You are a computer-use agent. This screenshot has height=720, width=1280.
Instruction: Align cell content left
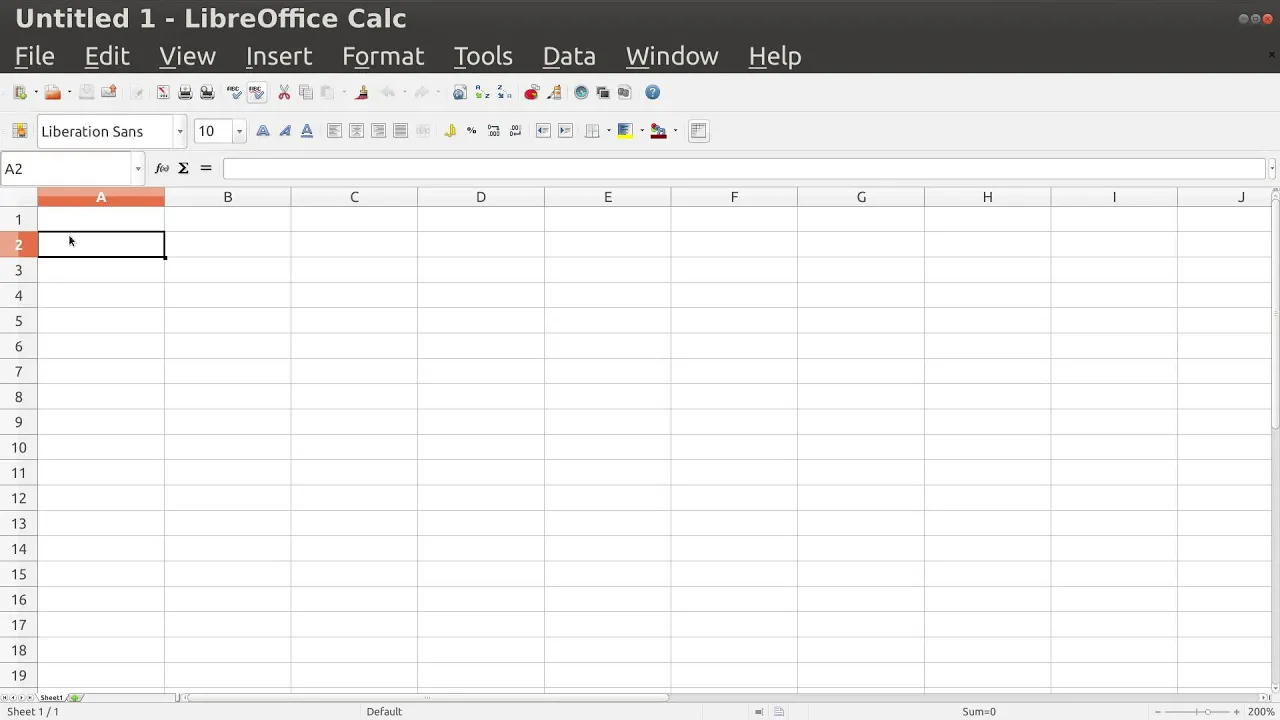pyautogui.click(x=334, y=131)
